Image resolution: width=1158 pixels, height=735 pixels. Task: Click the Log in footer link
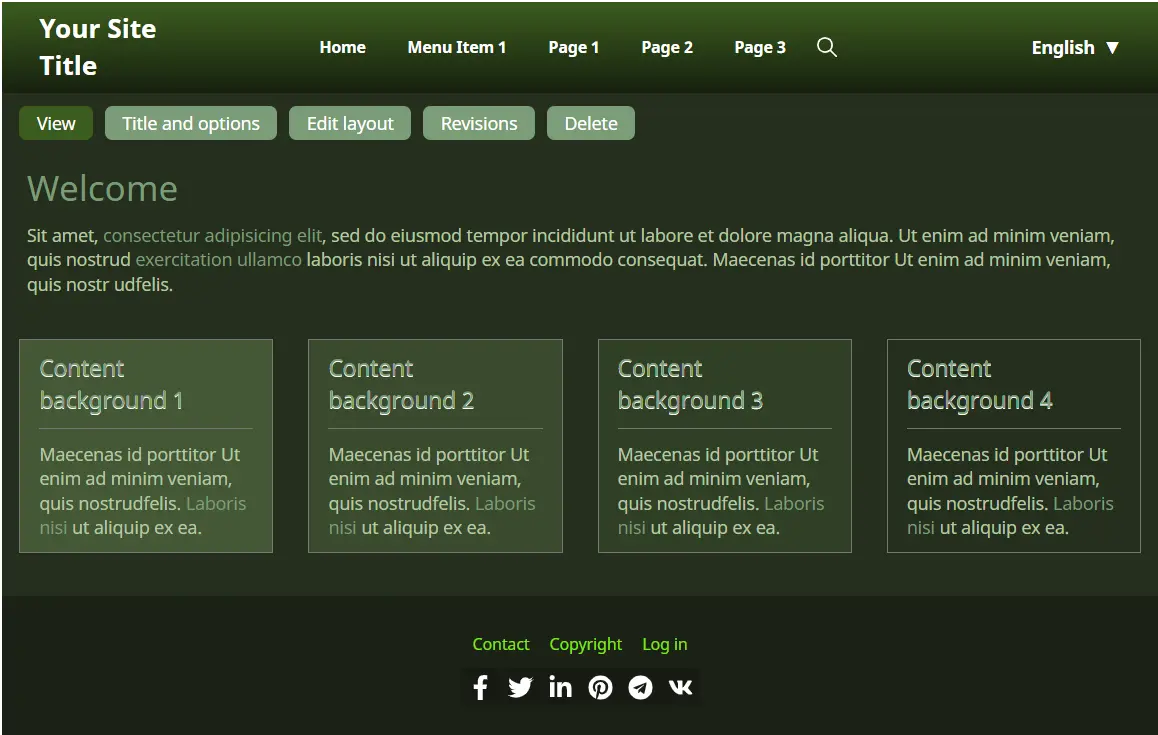[664, 644]
